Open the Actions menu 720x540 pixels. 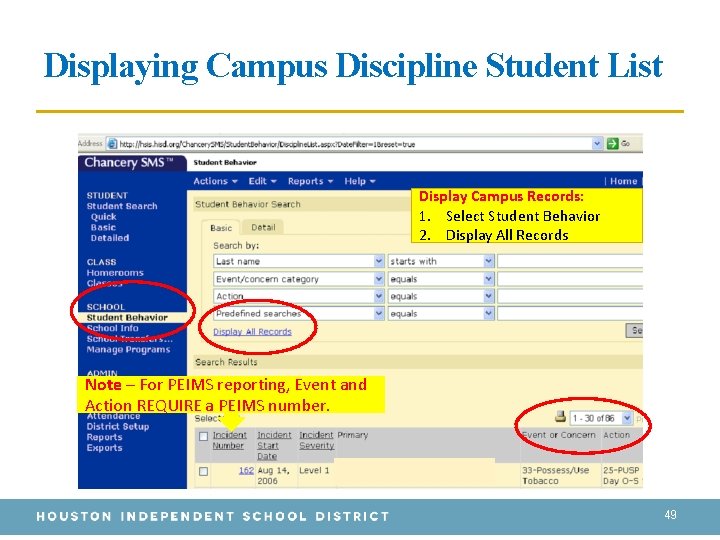pyautogui.click(x=215, y=181)
